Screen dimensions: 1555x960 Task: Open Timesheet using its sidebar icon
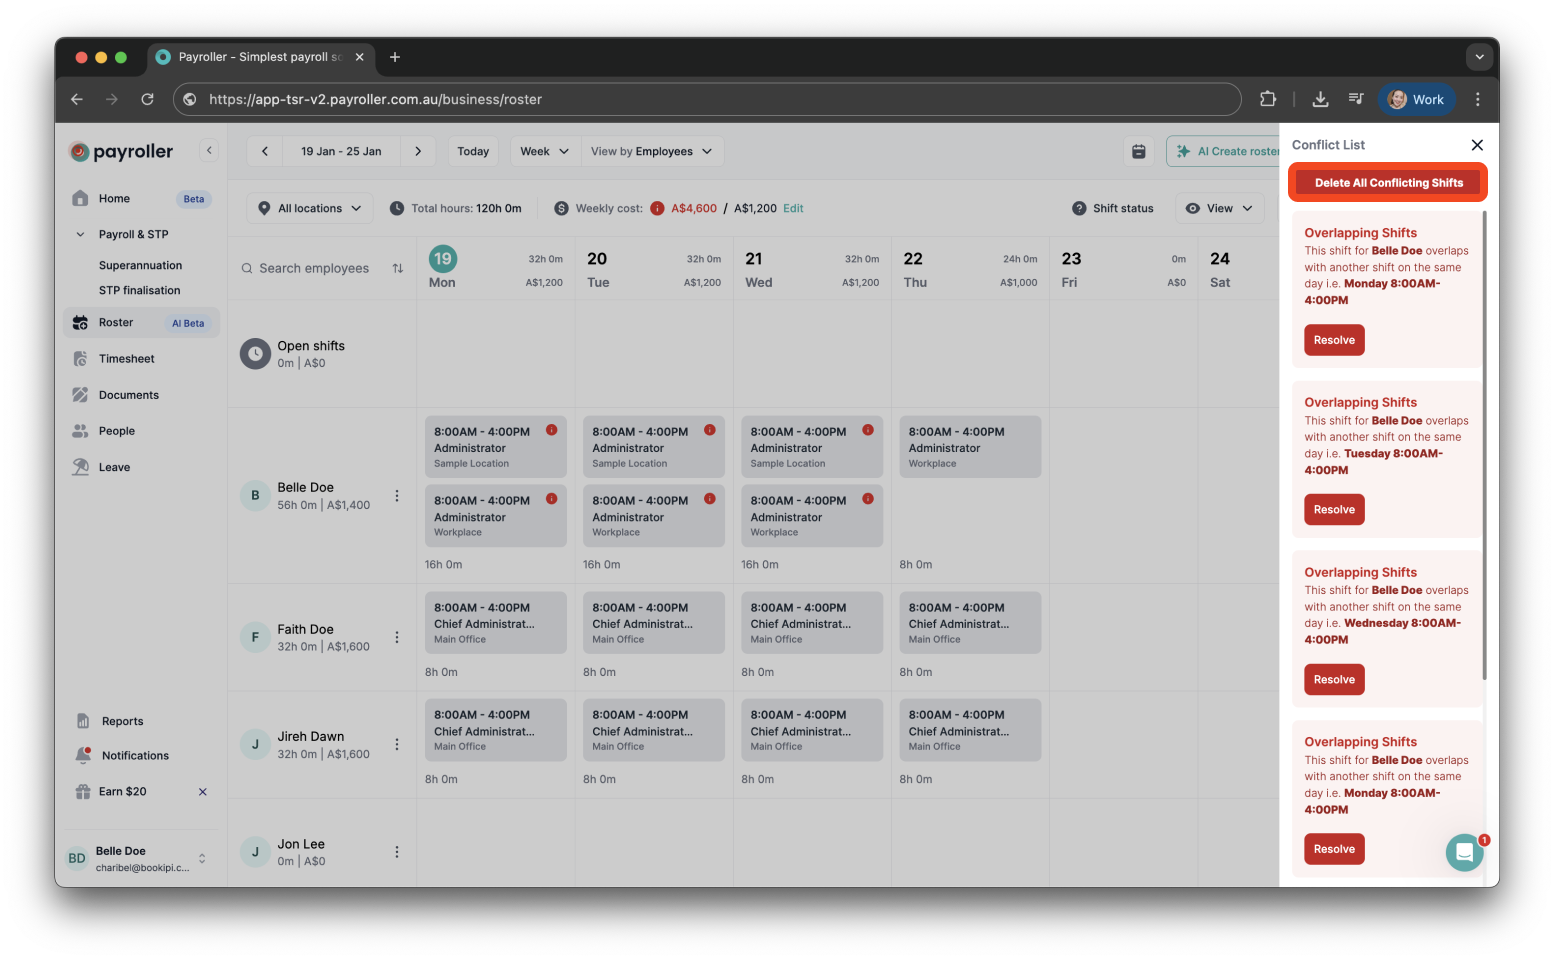pos(80,358)
